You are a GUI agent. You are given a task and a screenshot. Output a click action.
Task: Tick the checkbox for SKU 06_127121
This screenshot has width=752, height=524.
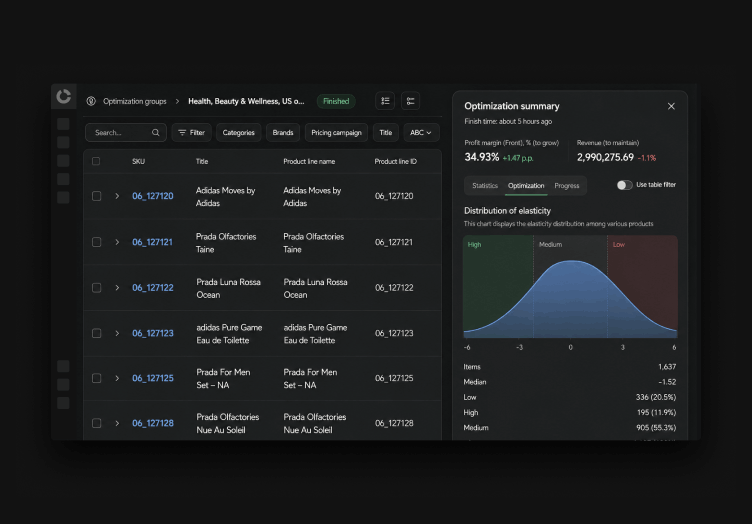pos(96,242)
